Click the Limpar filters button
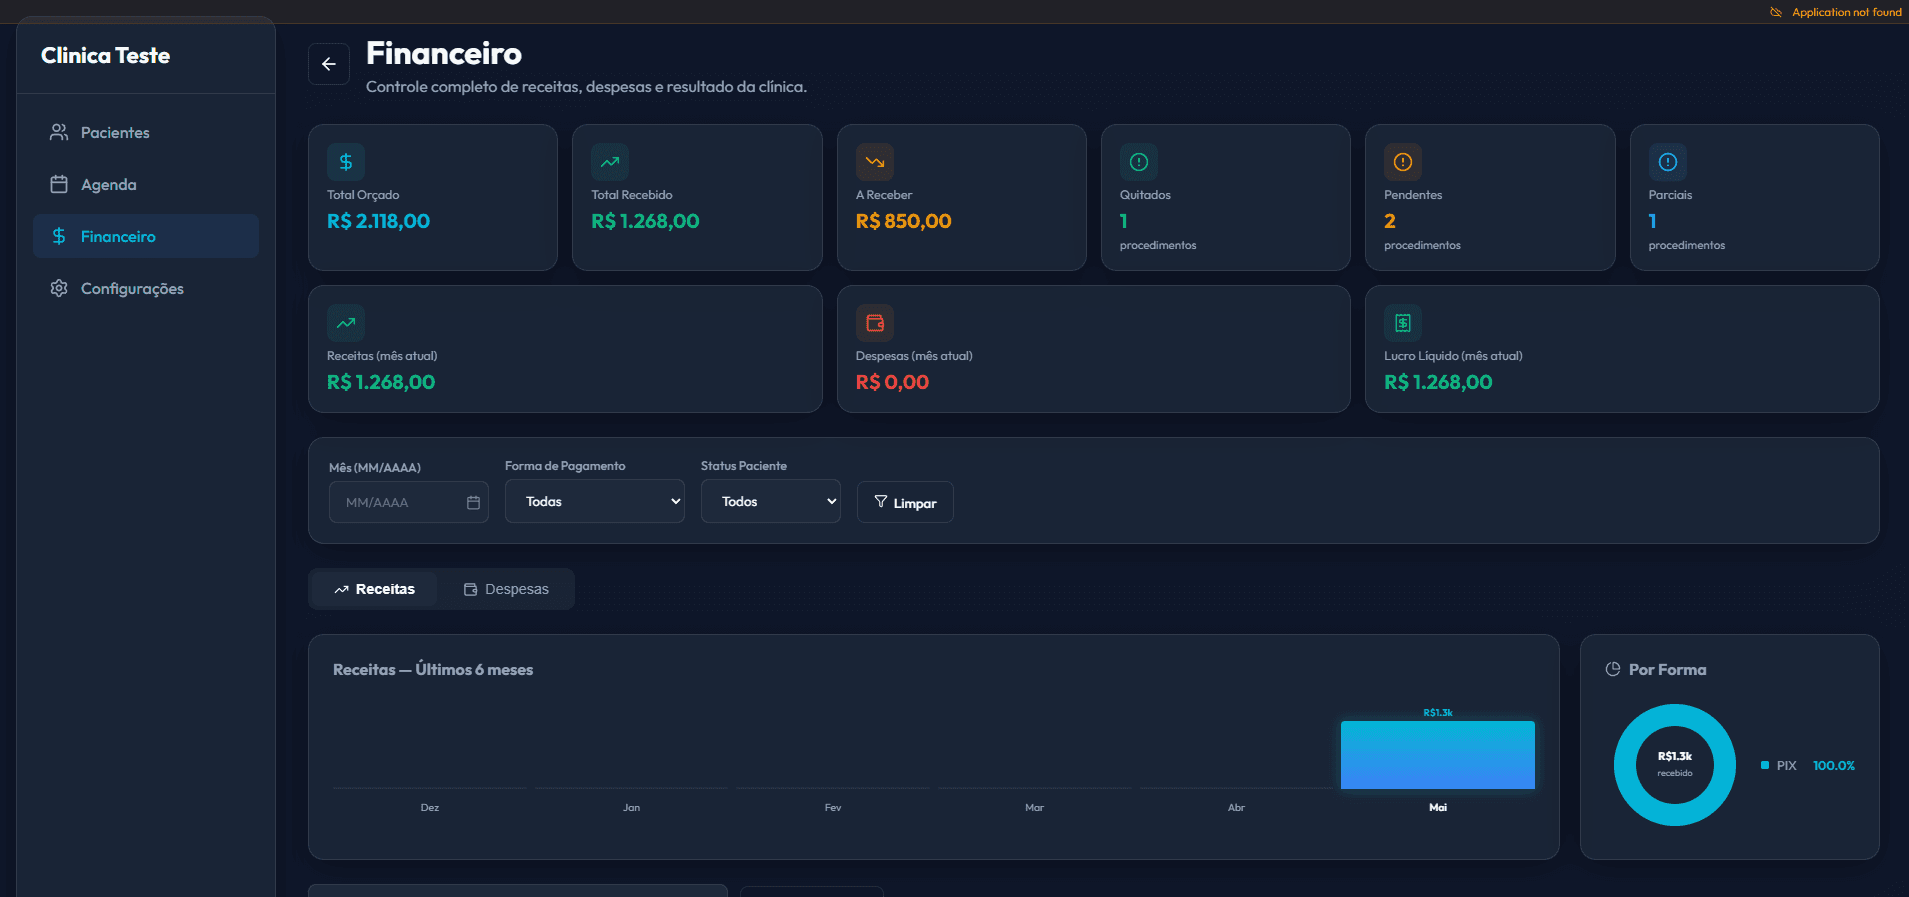The image size is (1909, 897). 905,502
